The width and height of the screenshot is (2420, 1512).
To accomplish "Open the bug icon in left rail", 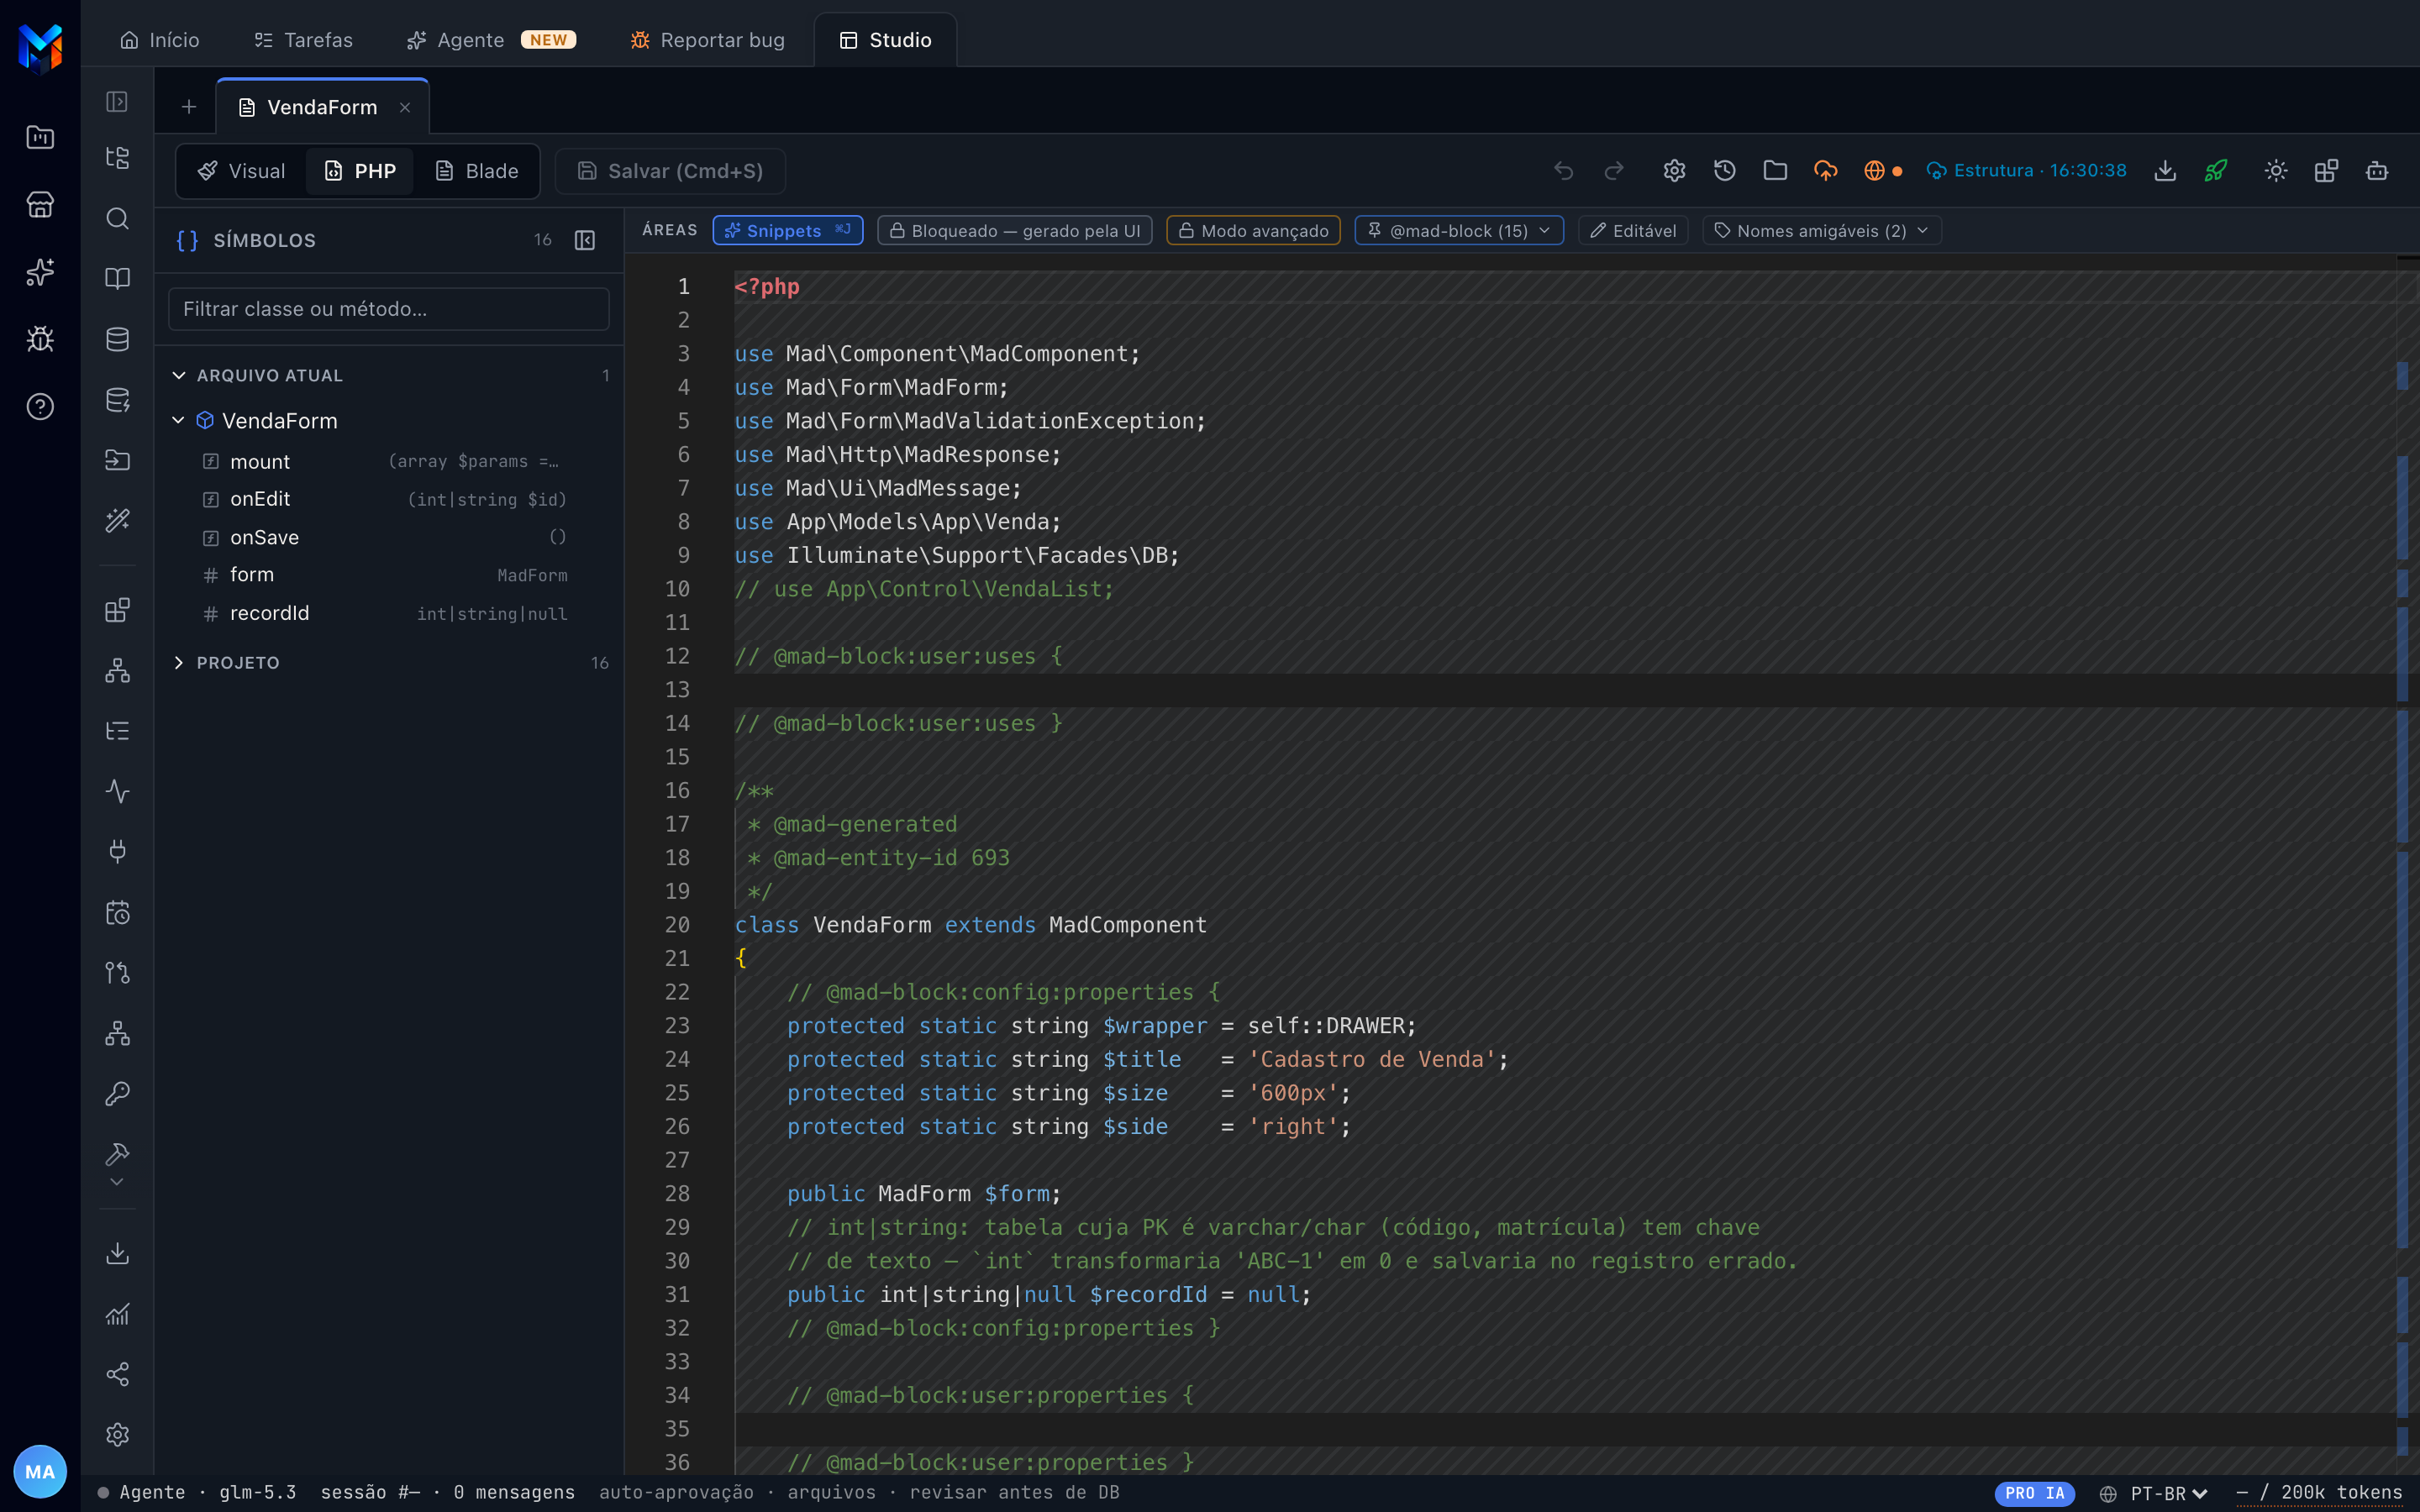I will pyautogui.click(x=40, y=339).
